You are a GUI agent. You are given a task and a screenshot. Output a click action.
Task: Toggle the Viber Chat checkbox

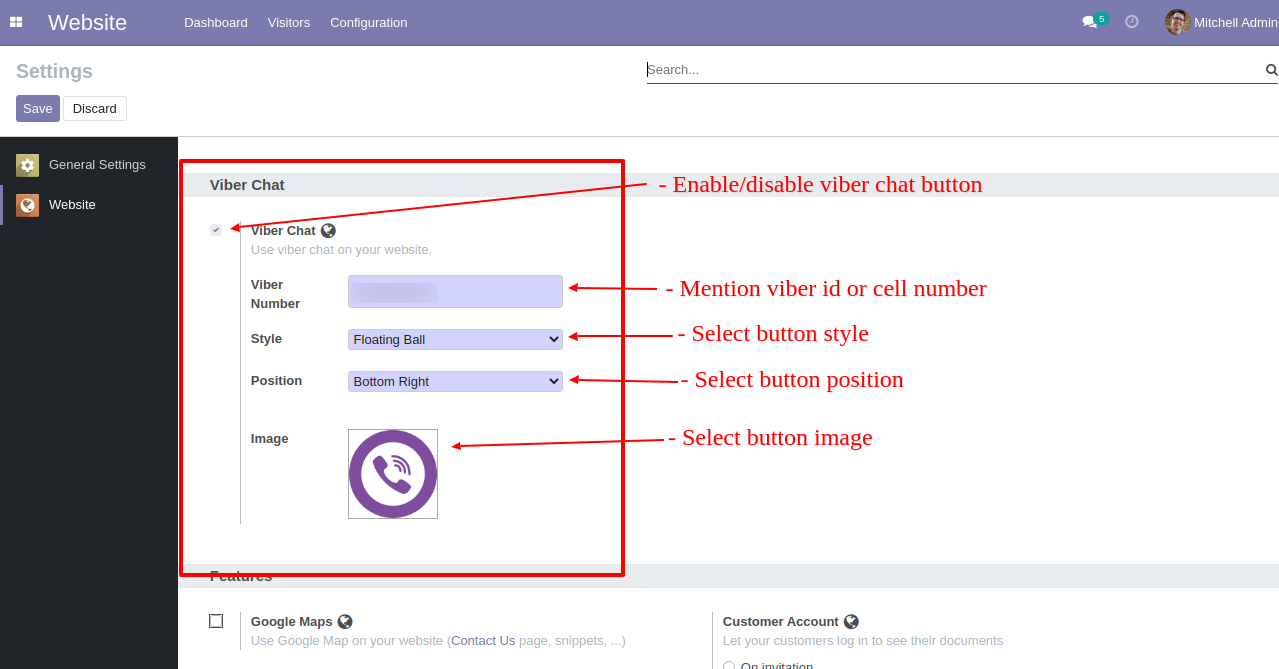216,230
